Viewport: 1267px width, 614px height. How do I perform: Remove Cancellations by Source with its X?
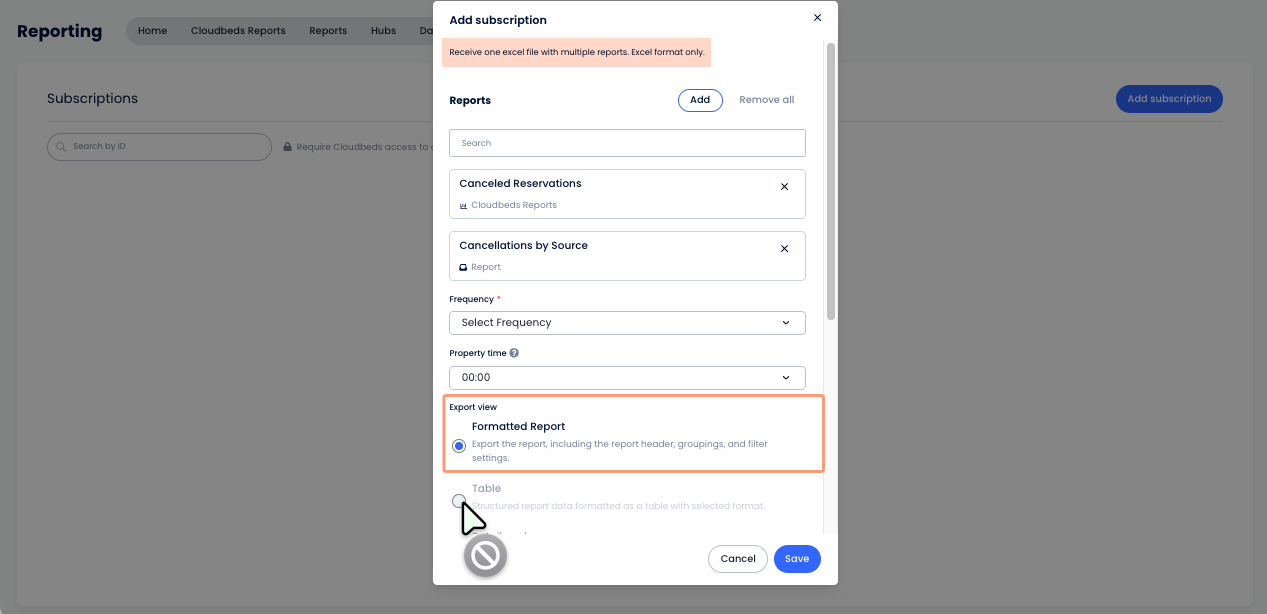click(x=784, y=249)
